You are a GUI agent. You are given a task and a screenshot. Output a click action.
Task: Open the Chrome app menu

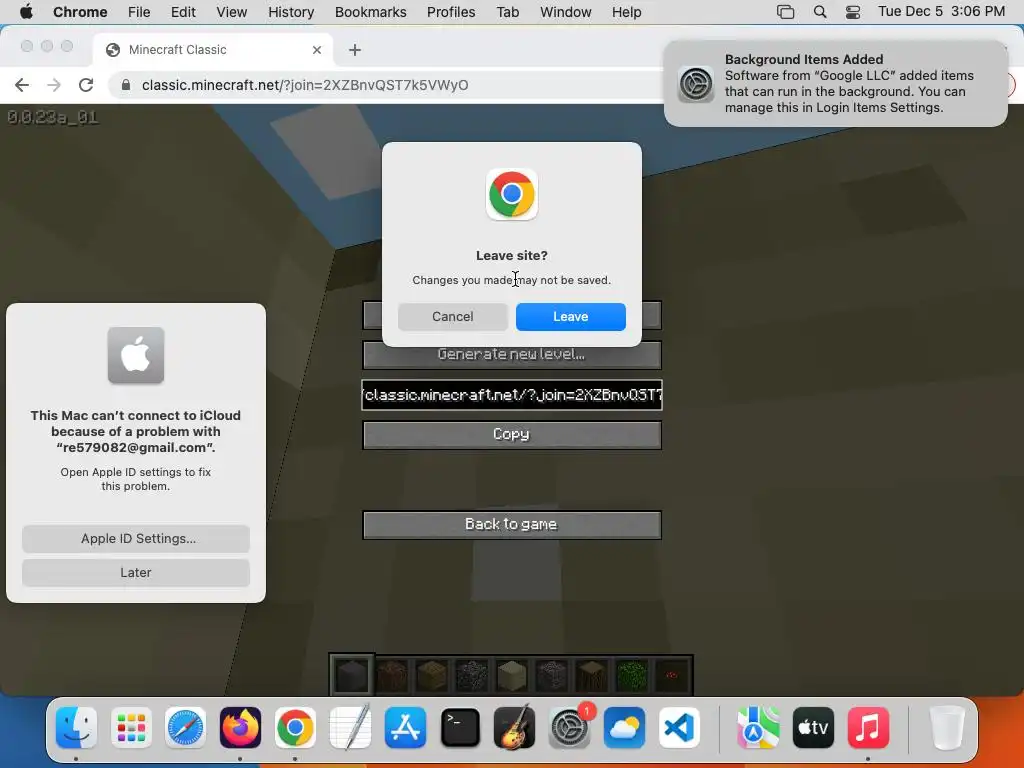[x=80, y=12]
